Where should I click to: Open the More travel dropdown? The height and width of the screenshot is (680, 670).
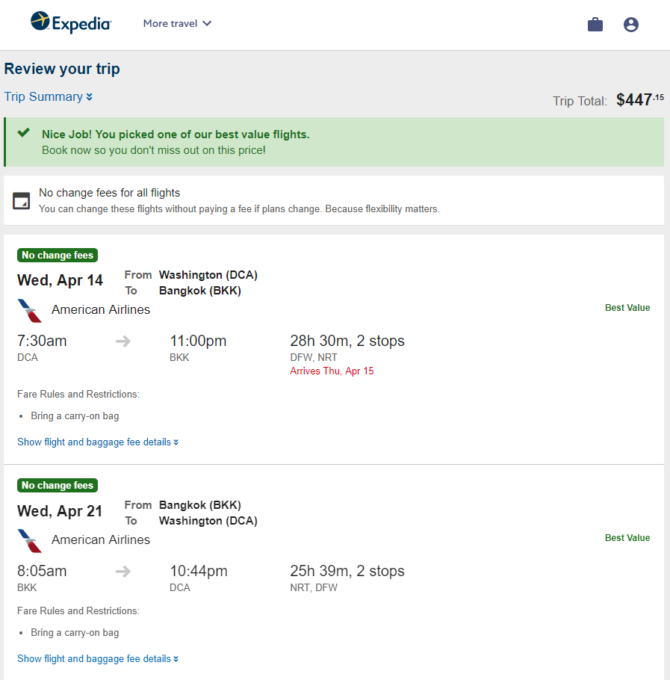177,23
